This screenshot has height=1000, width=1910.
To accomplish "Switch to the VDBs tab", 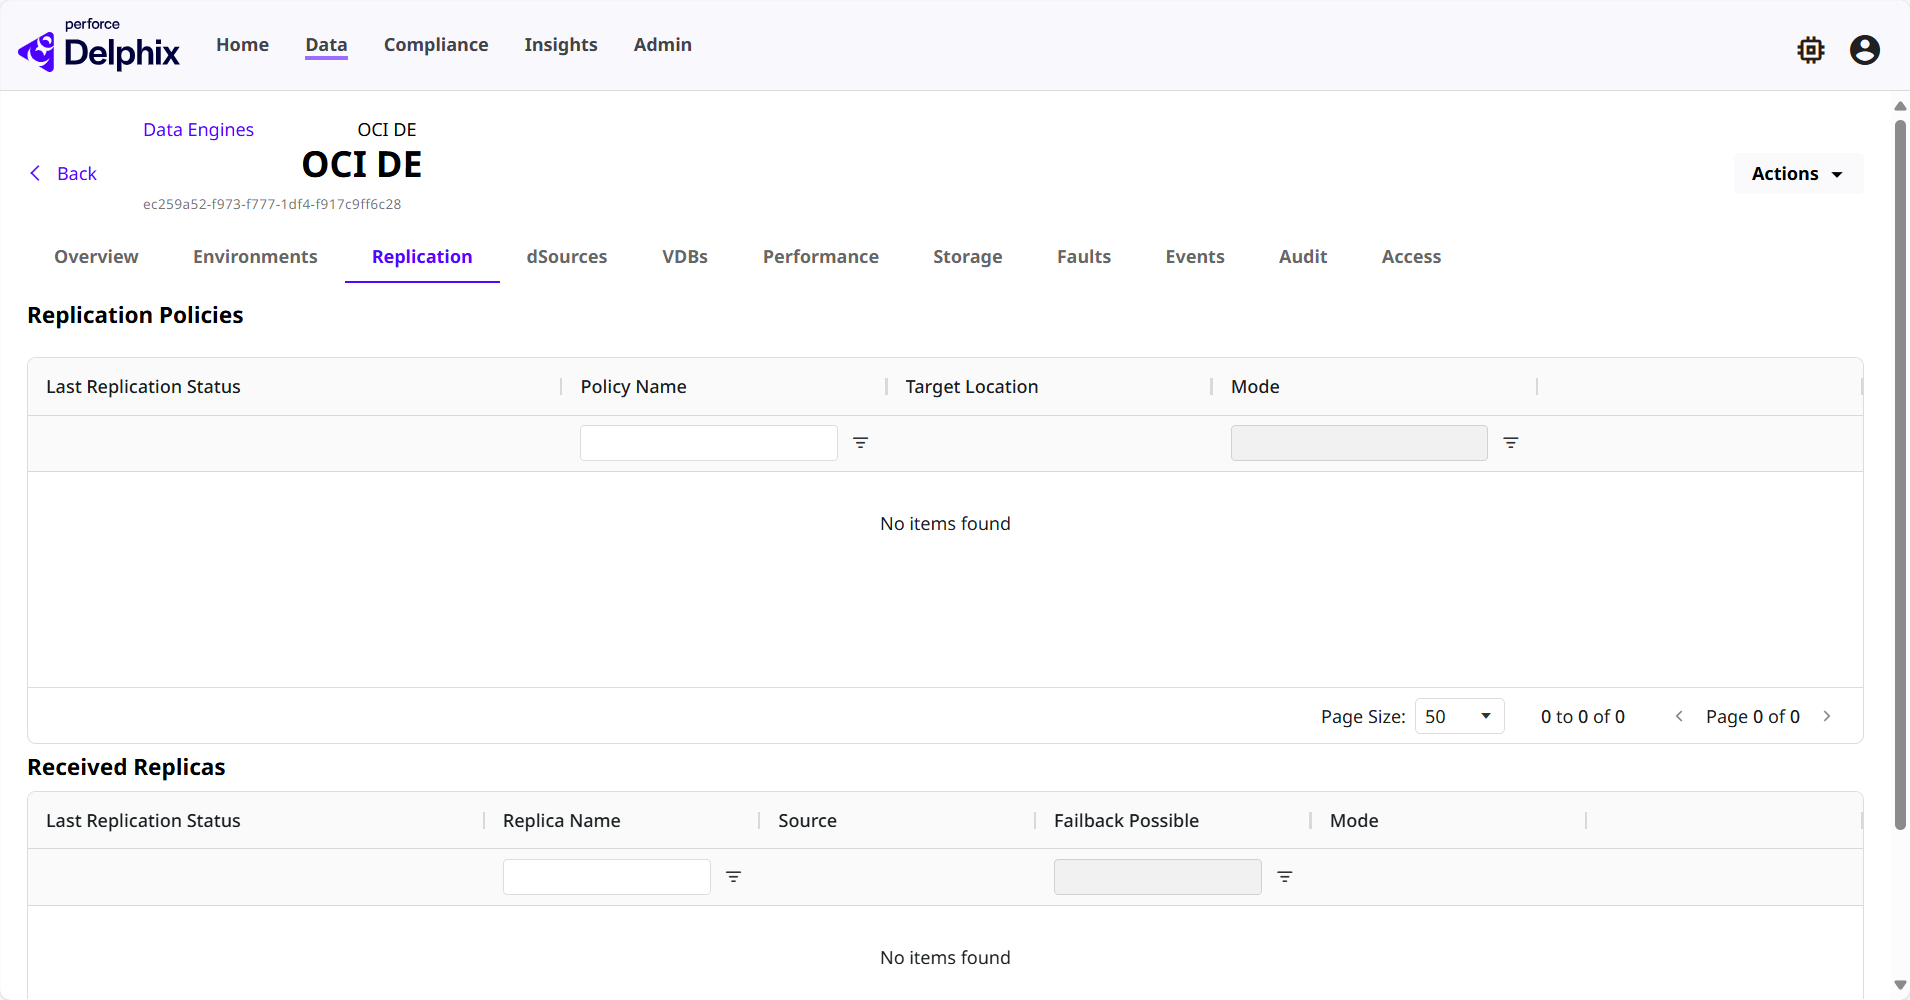I will coord(685,257).
